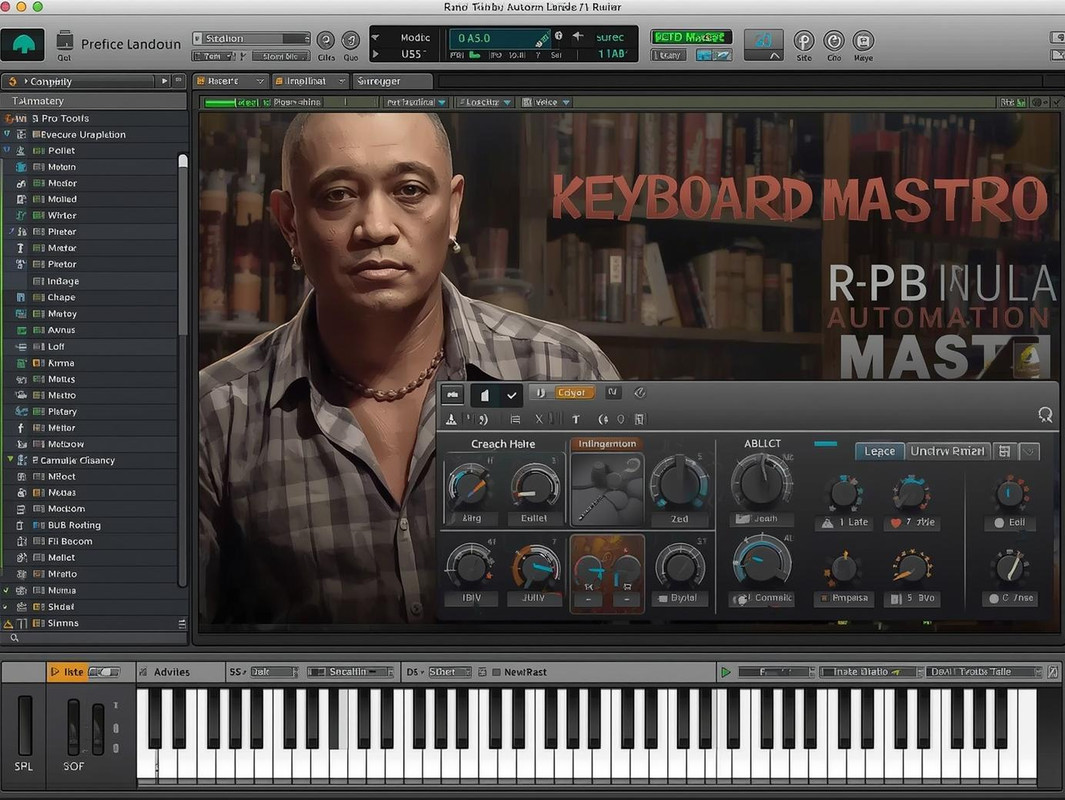Open the Sncallin dropdown
Image resolution: width=1065 pixels, height=800 pixels.
[x=350, y=672]
